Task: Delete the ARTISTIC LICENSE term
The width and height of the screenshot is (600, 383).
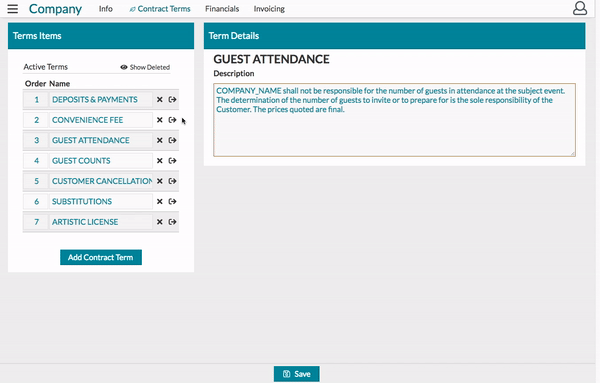Action: pos(160,222)
